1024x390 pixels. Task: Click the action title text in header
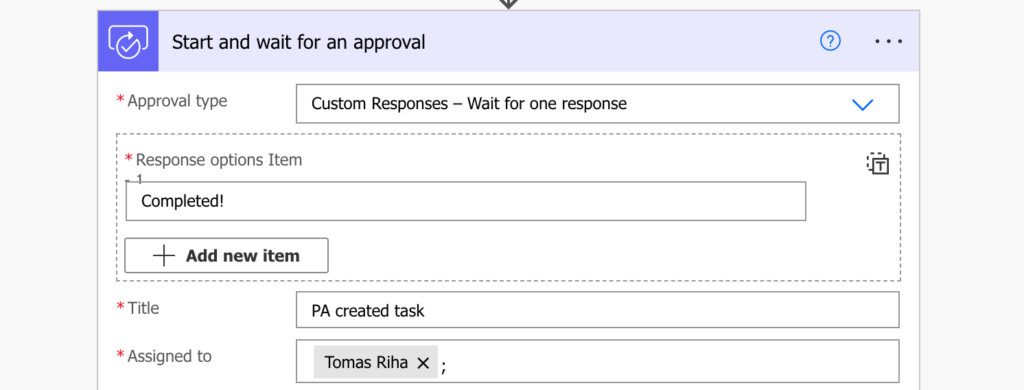pyautogui.click(x=298, y=42)
